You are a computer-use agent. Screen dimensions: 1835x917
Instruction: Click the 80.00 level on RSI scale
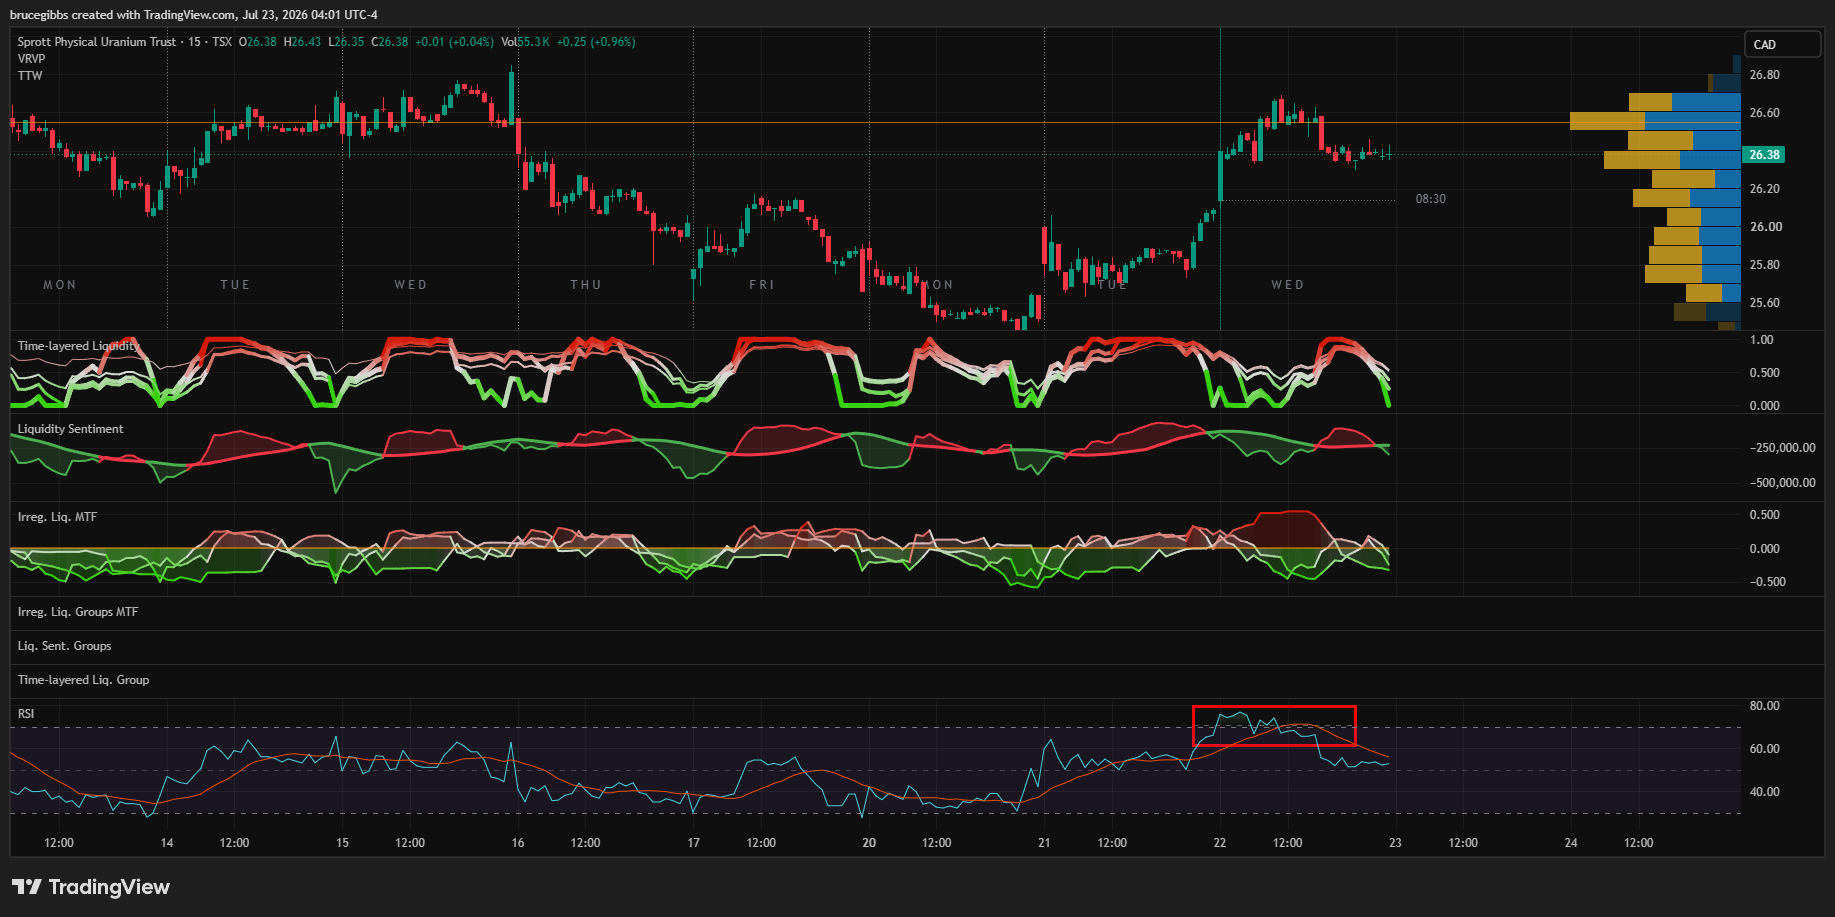1764,706
